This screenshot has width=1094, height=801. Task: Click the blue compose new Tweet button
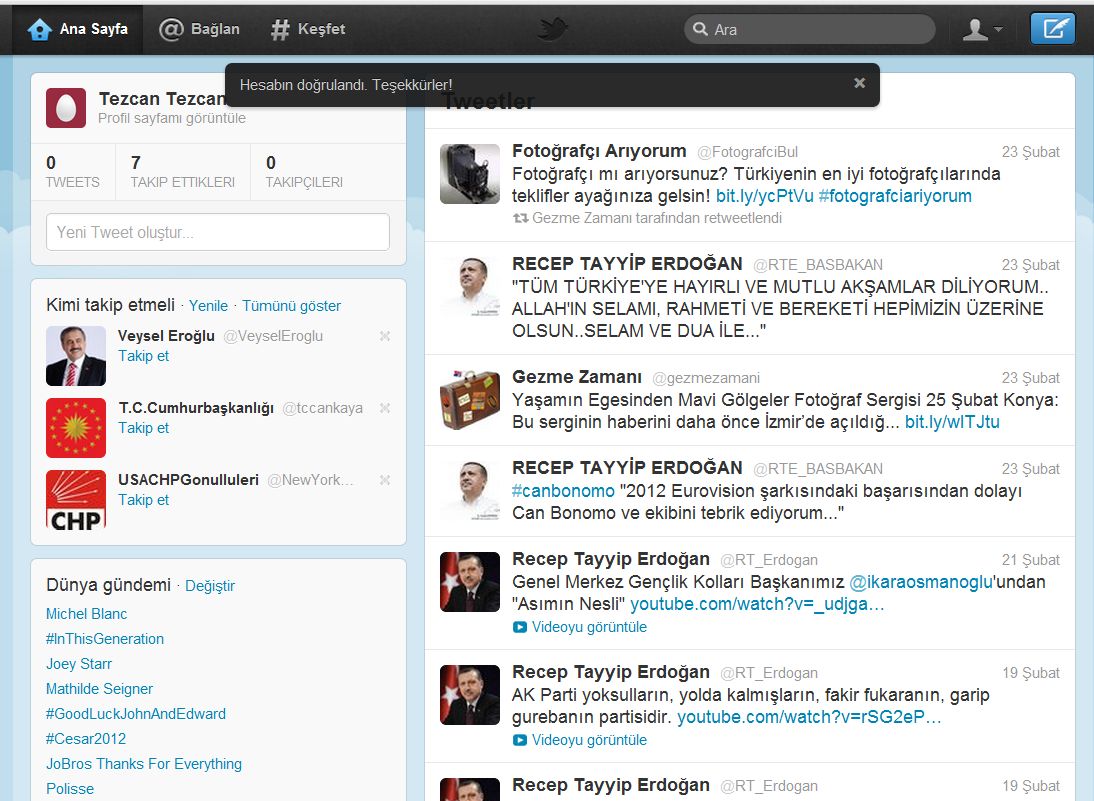click(1053, 29)
